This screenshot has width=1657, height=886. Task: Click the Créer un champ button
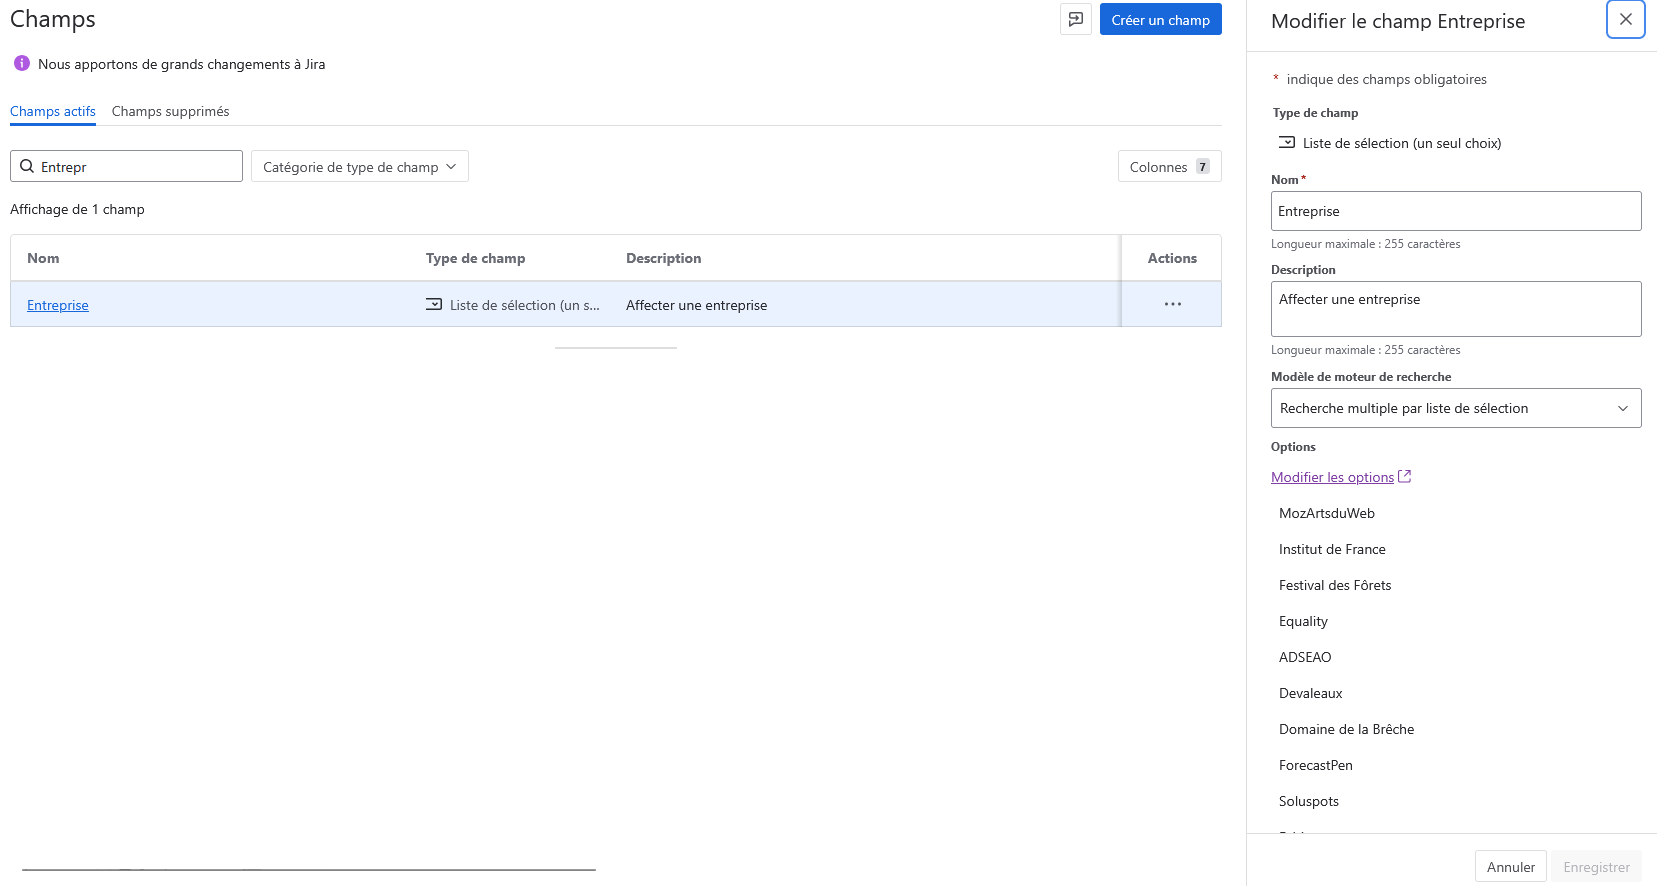tap(1160, 20)
